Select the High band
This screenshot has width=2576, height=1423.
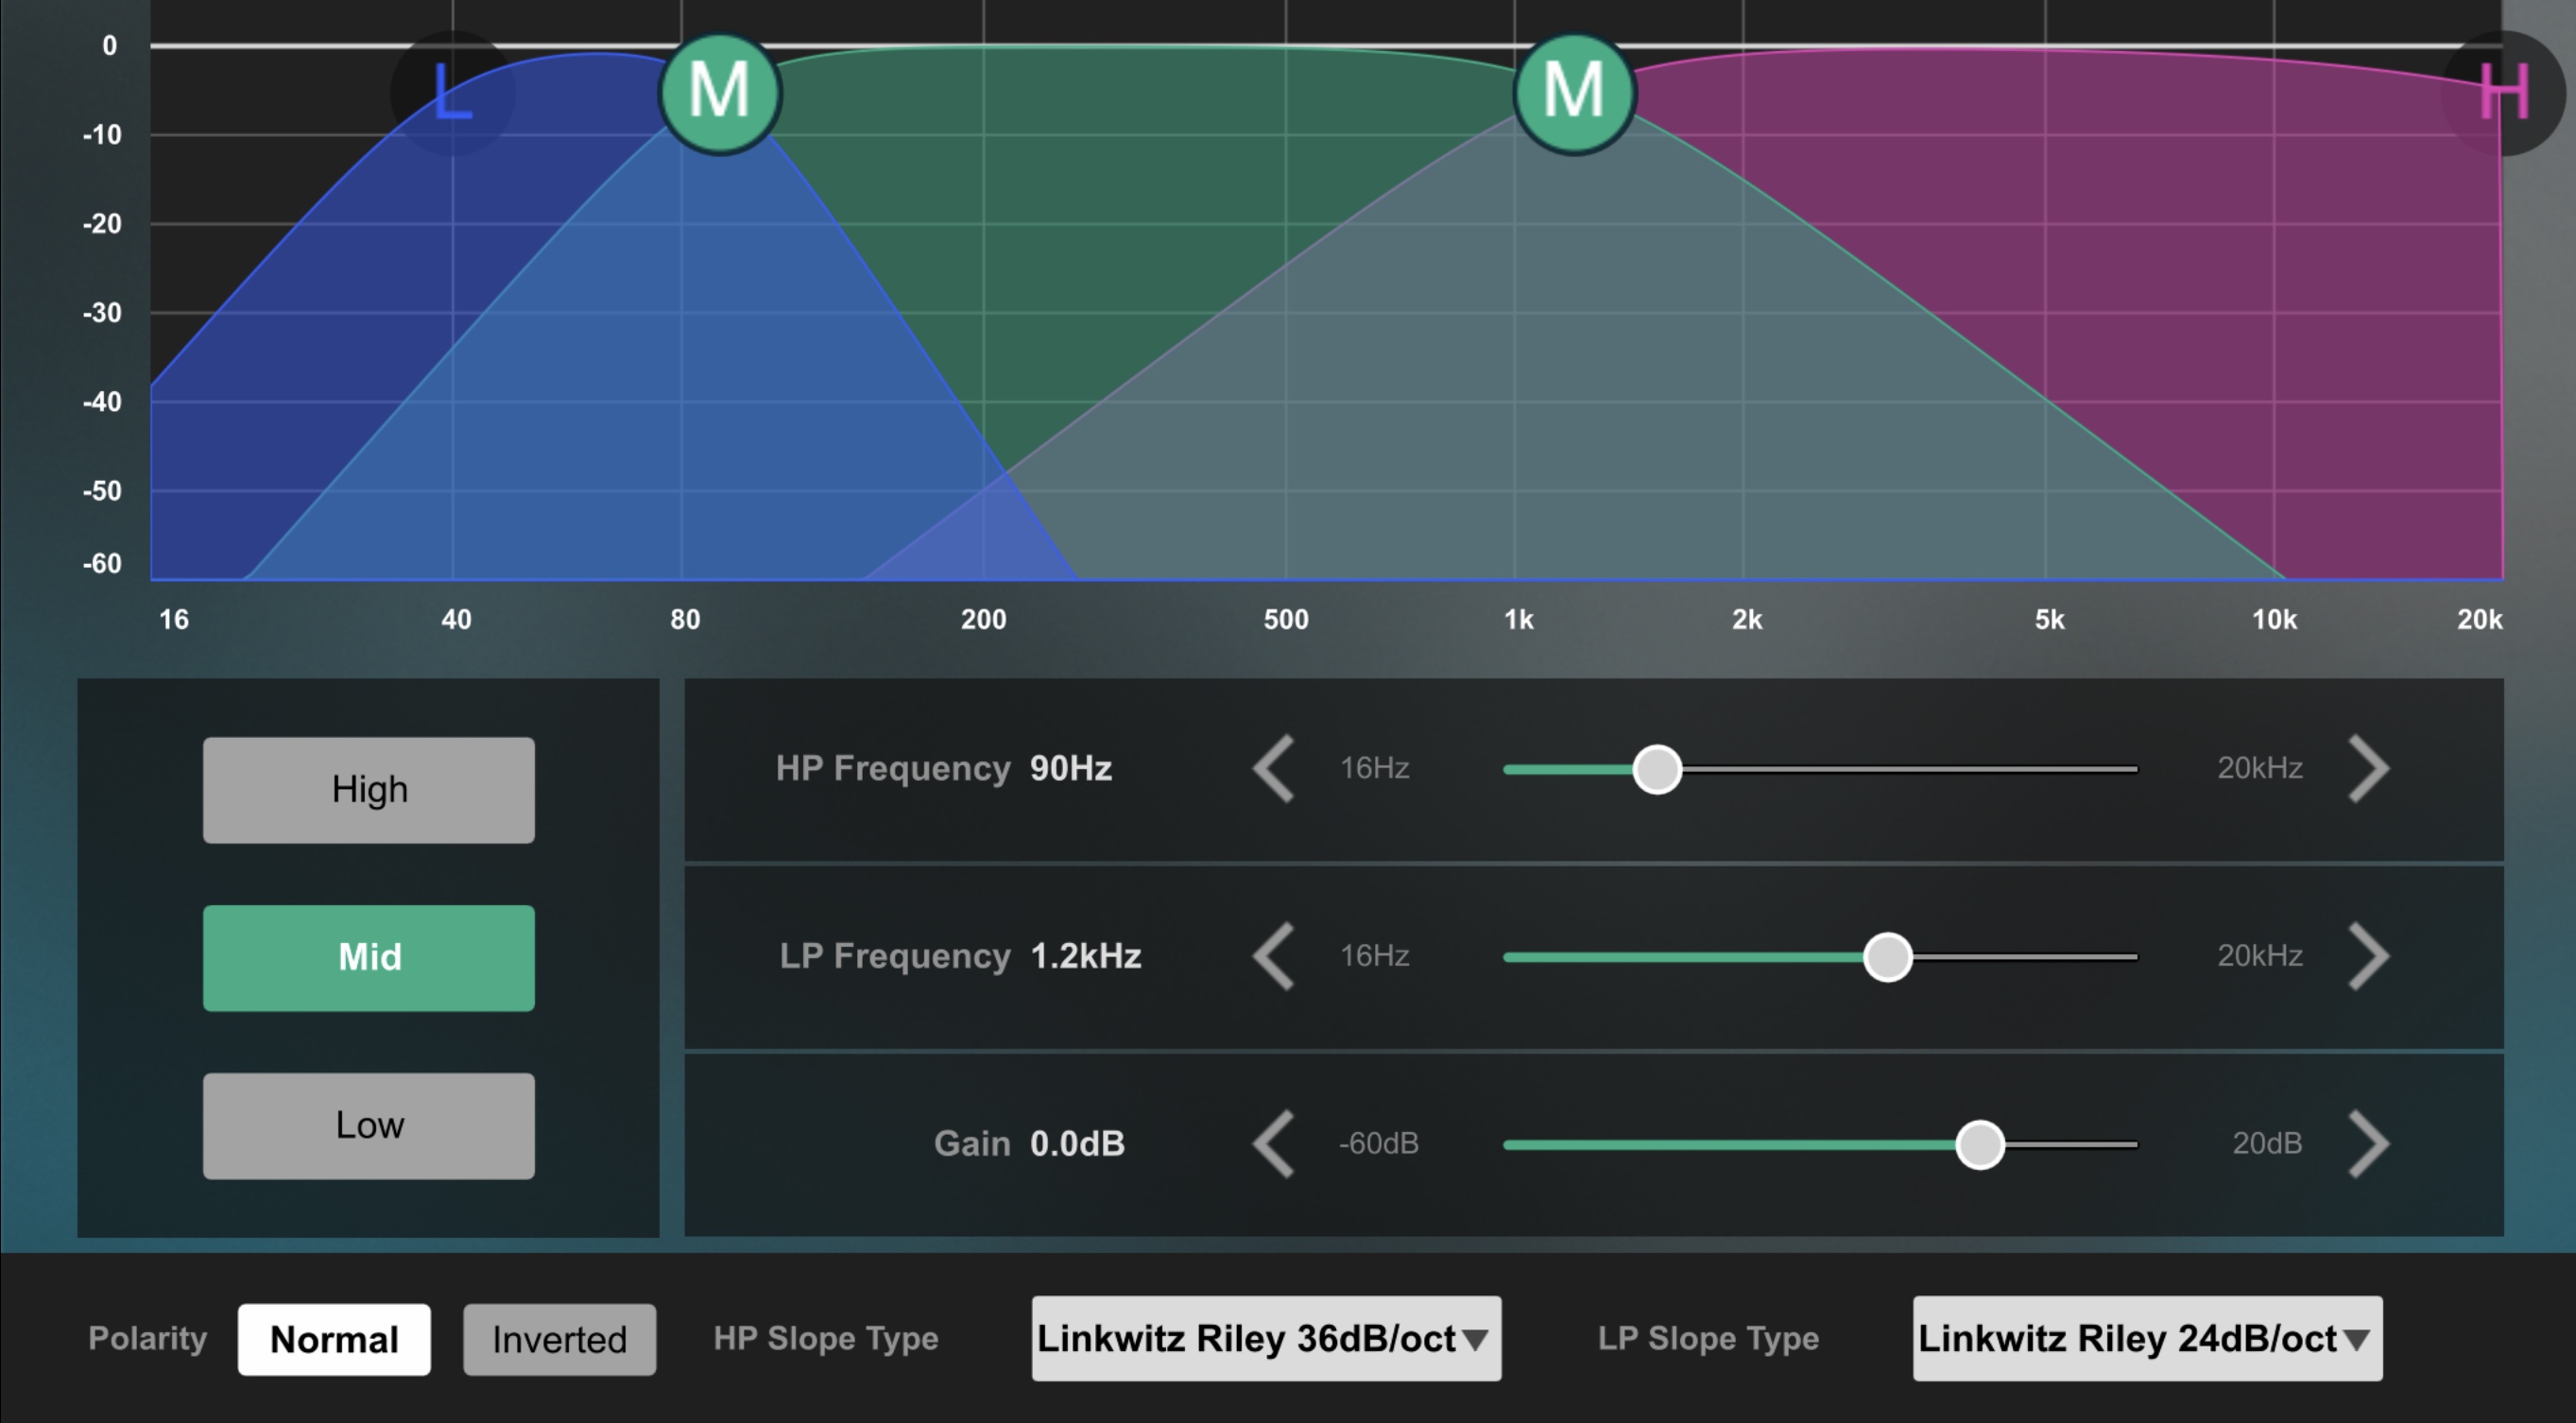(x=369, y=790)
